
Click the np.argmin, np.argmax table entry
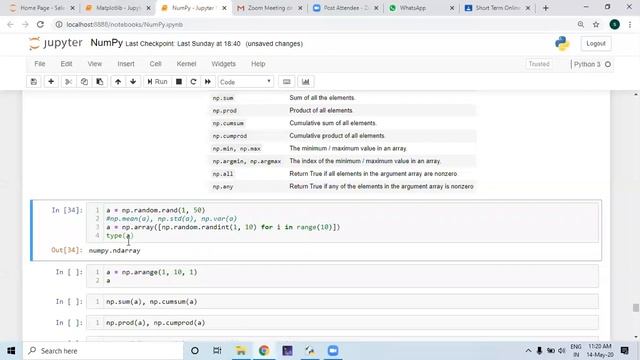click(x=247, y=161)
